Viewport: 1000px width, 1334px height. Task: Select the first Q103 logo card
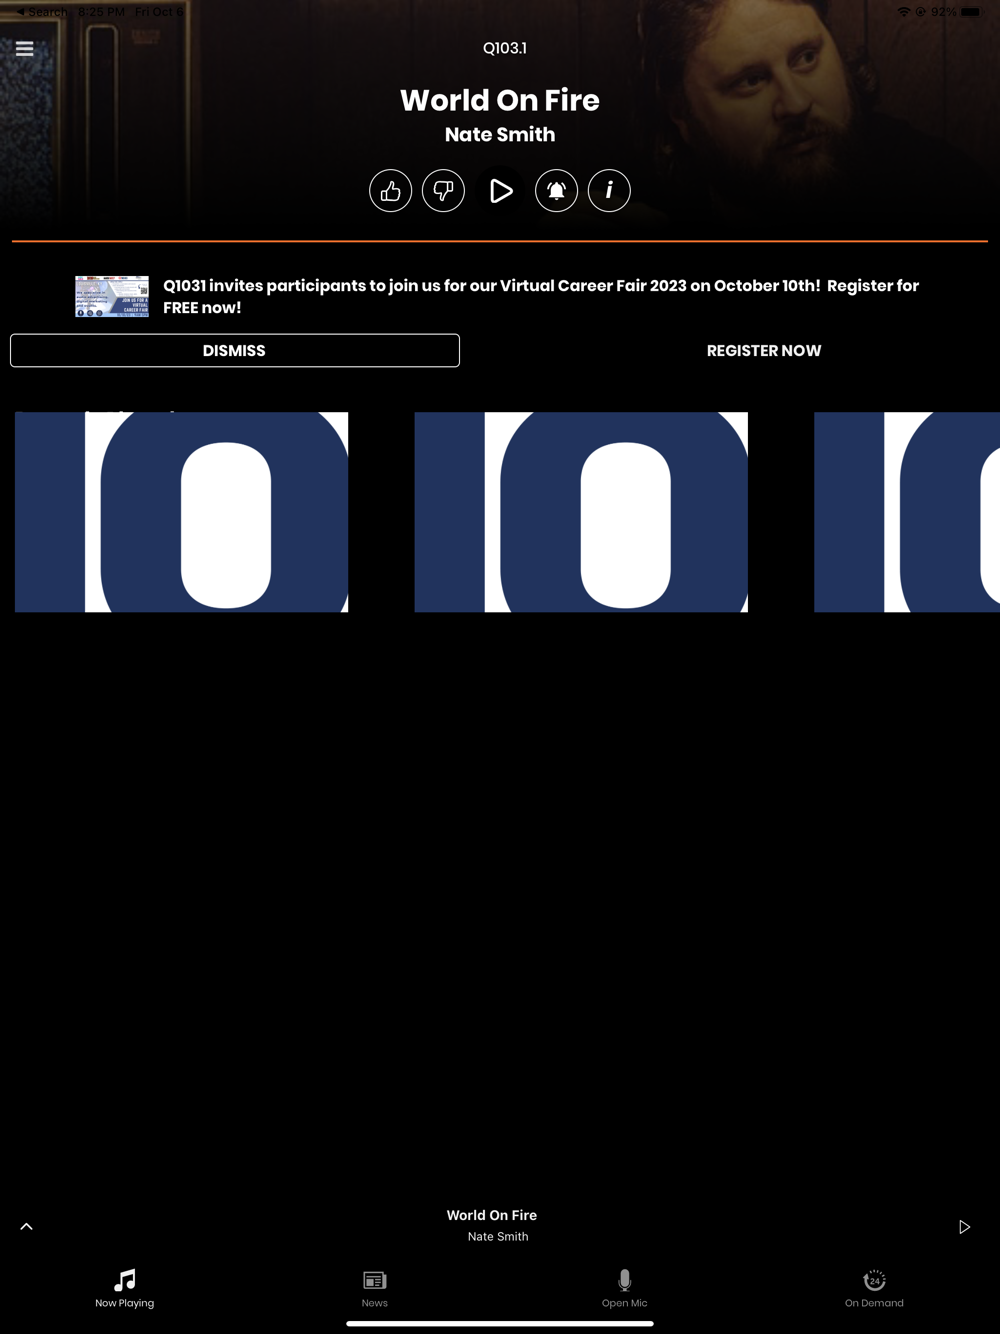click(x=181, y=512)
